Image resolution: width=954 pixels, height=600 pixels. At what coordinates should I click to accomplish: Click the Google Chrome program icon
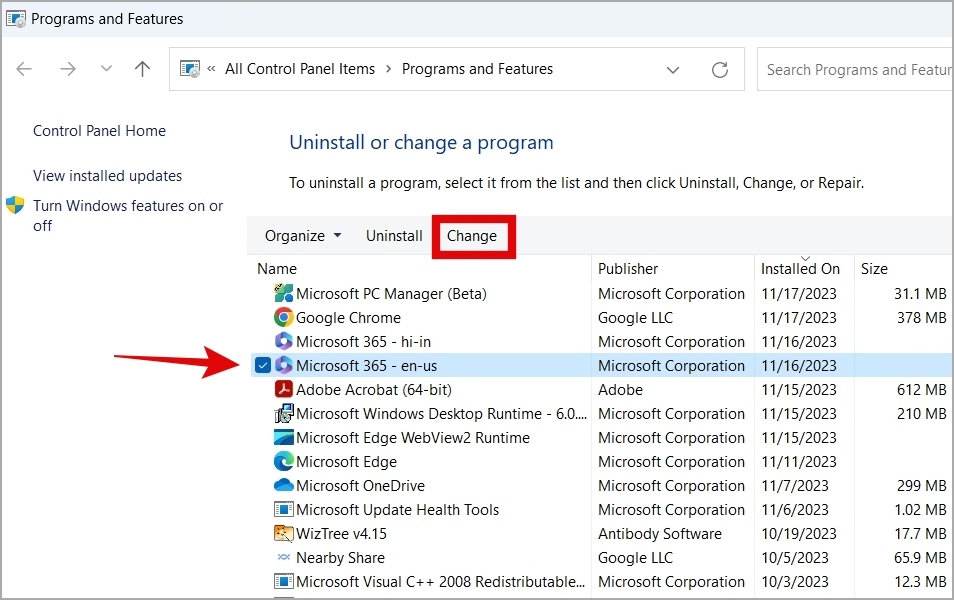point(284,317)
